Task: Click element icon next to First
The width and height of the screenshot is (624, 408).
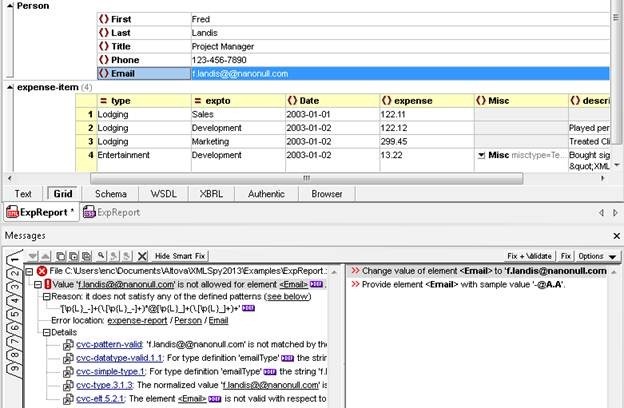Action: click(104, 19)
